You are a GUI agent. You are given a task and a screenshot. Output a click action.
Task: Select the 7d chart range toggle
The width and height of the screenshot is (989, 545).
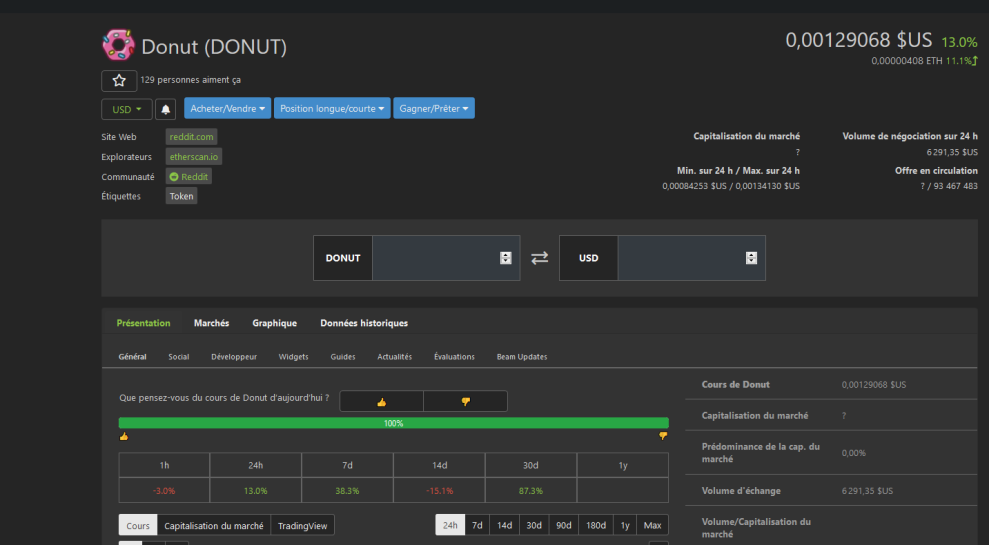[x=477, y=525]
